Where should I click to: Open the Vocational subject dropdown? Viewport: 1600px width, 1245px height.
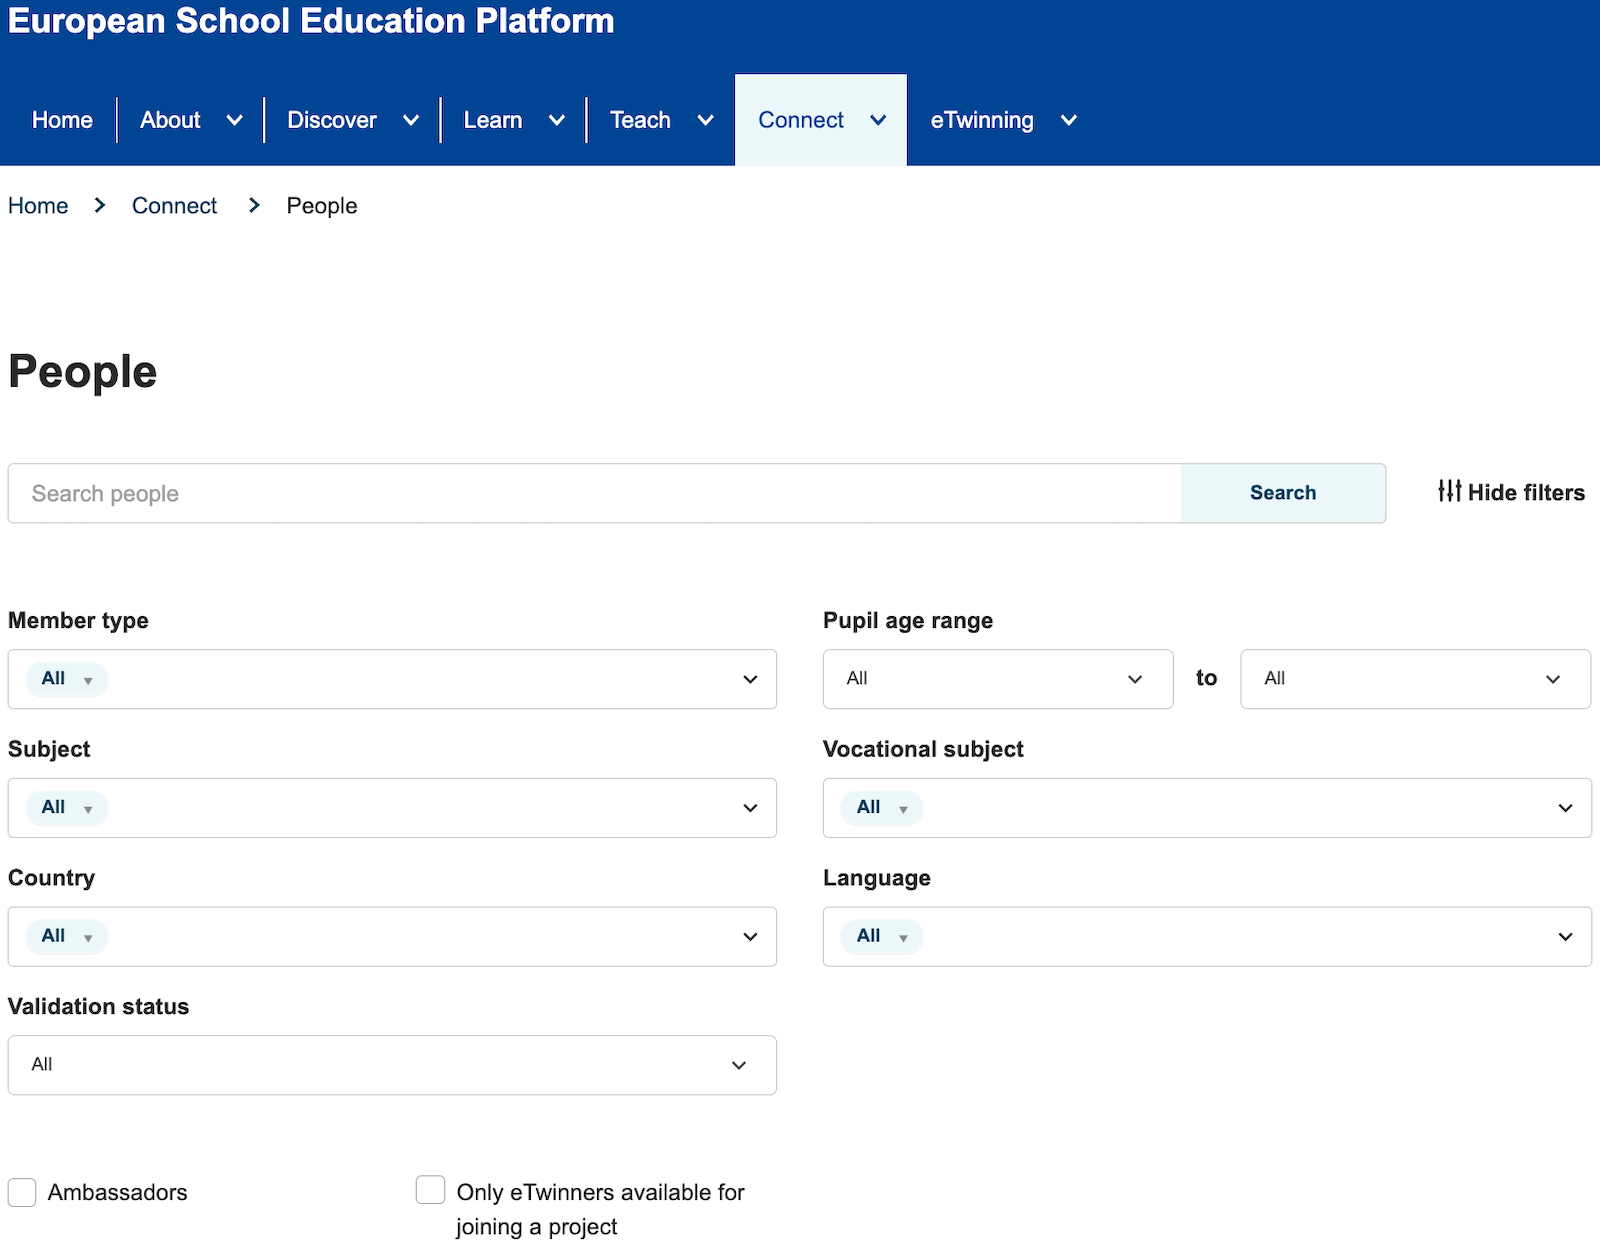tap(1207, 808)
